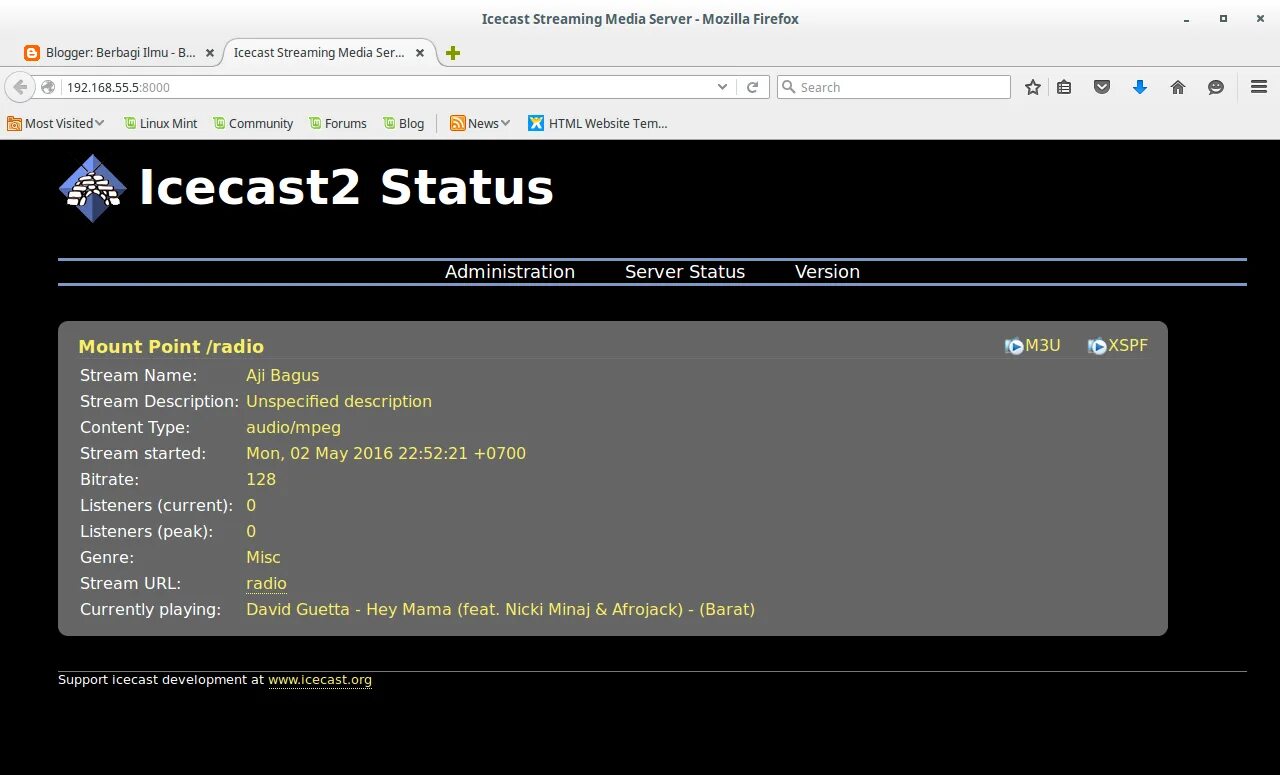Click the Mount Point /radio heading
1280x775 pixels.
tap(171, 347)
